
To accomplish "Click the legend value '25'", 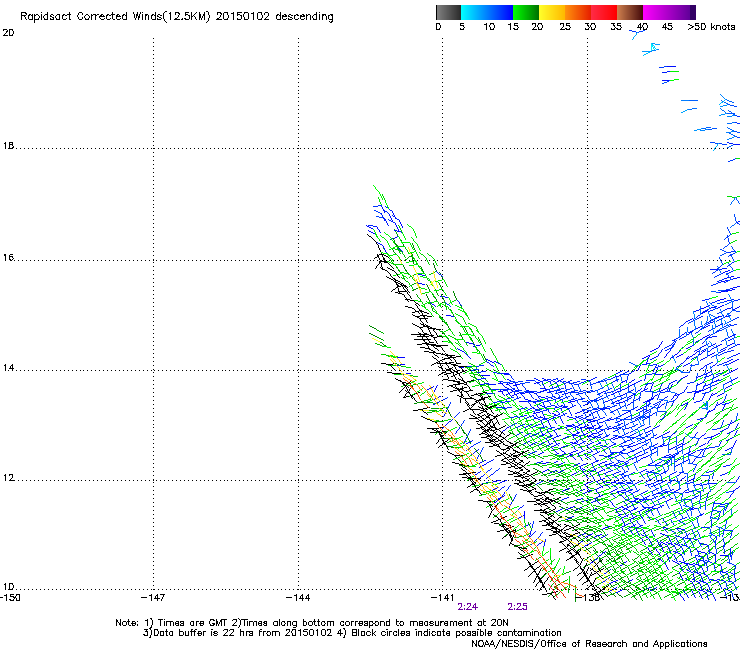I will (565, 27).
